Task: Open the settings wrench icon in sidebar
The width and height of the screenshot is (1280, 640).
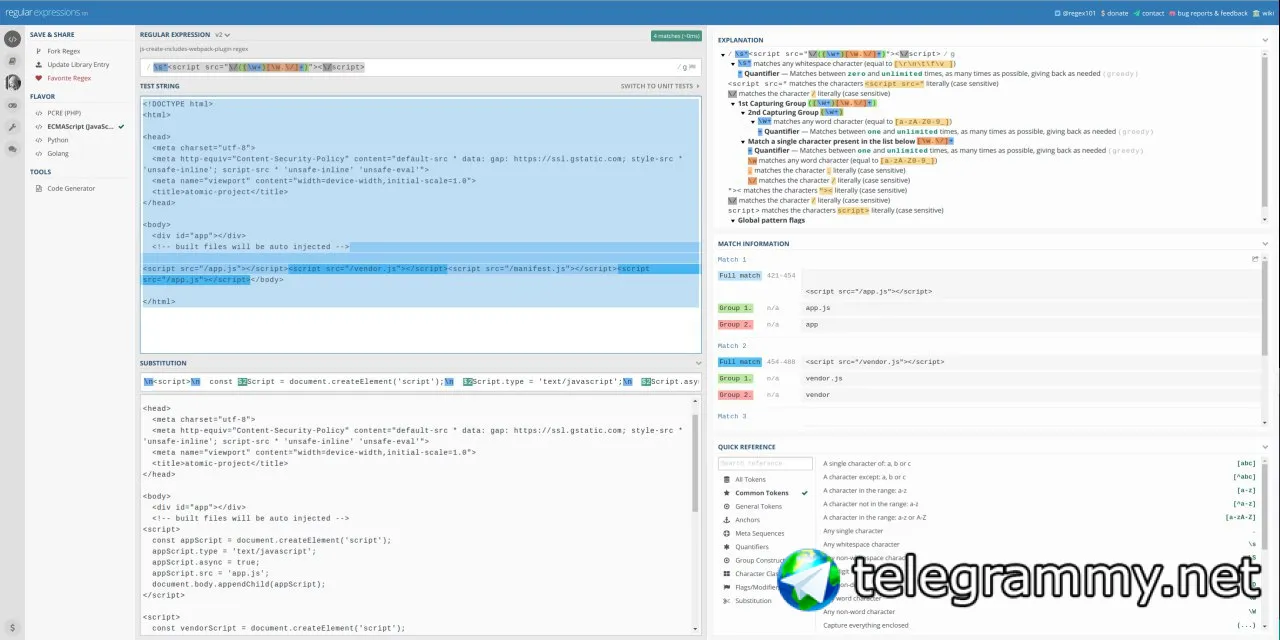Action: pyautogui.click(x=12, y=127)
